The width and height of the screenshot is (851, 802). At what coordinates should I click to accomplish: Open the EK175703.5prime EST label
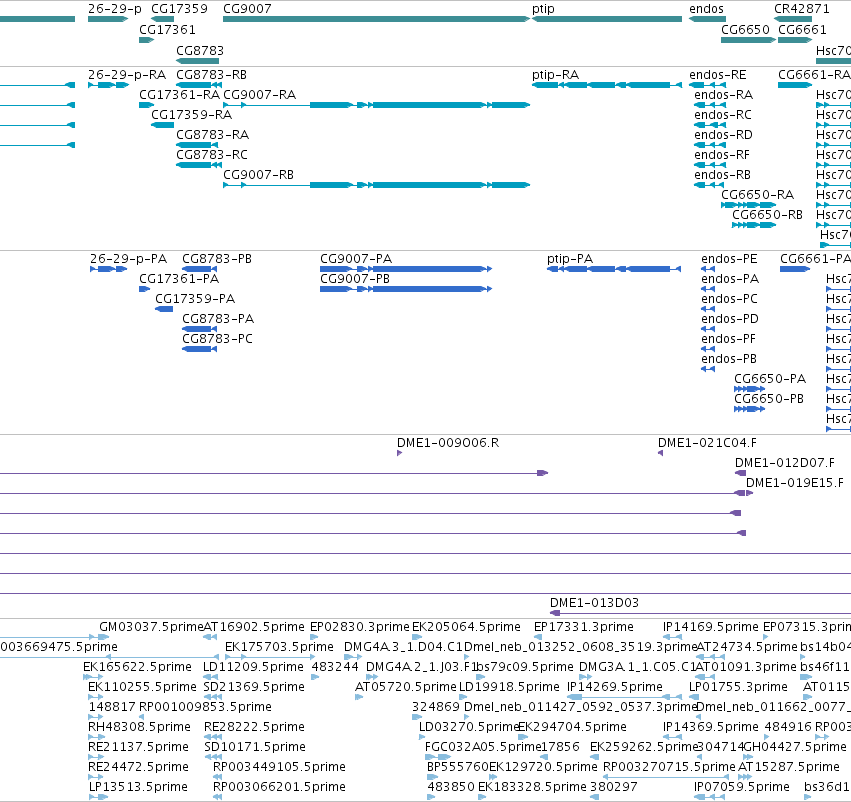[280, 647]
